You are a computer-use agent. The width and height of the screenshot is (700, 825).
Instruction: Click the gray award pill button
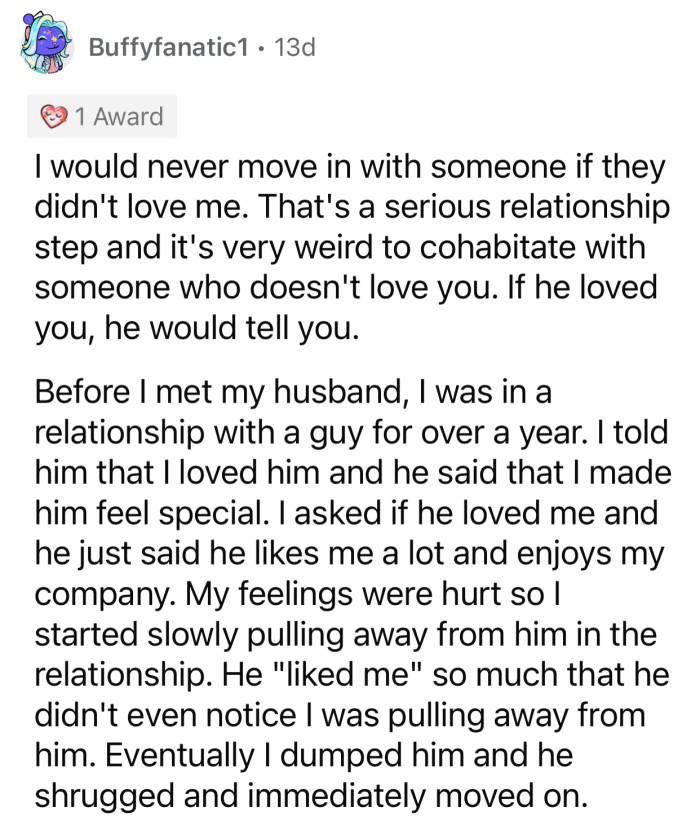coord(101,116)
